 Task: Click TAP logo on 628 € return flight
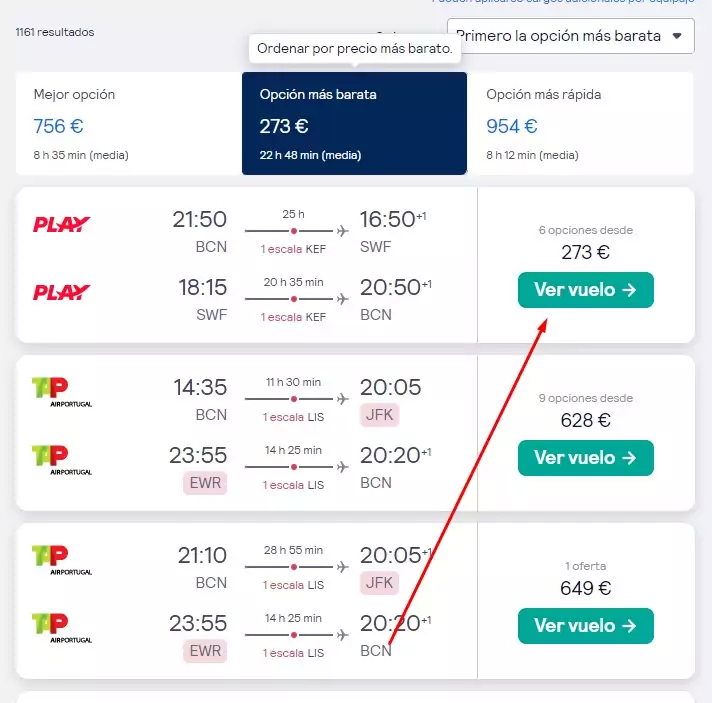(62, 460)
